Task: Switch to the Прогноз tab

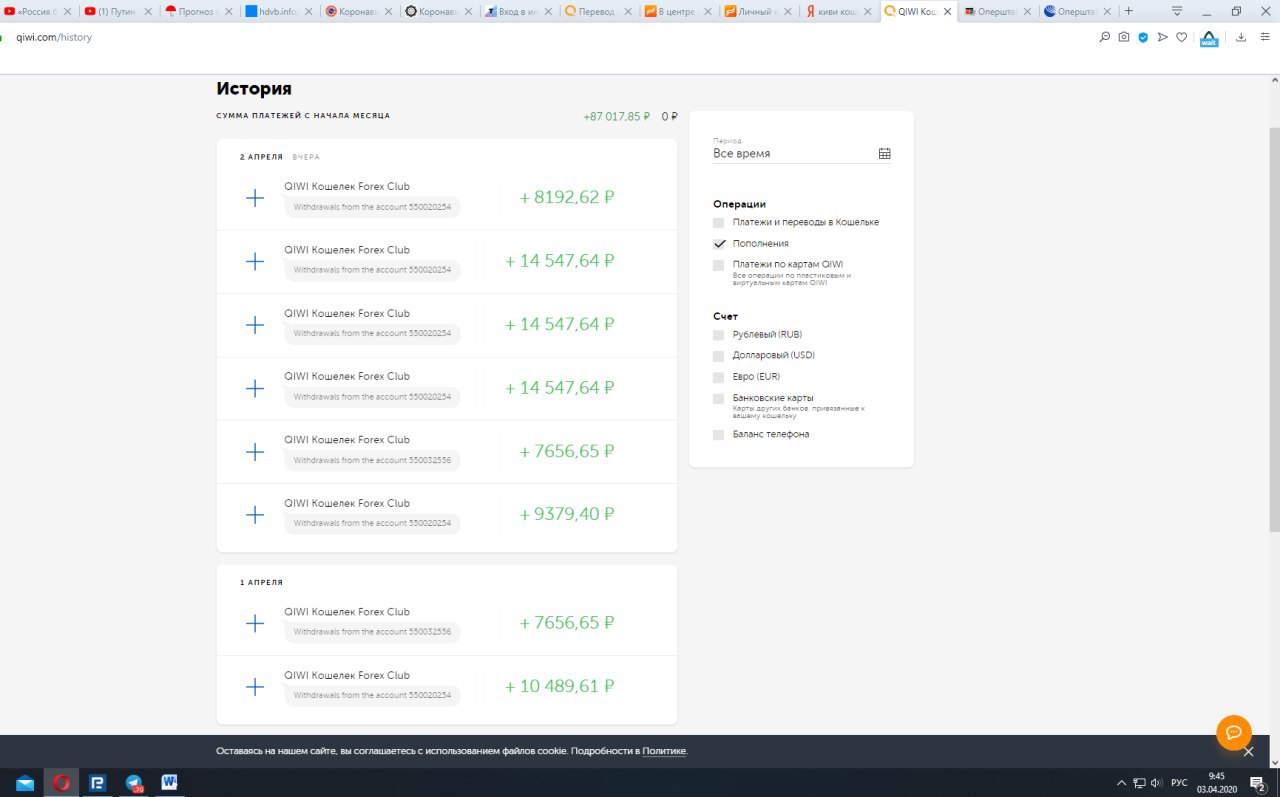Action: tap(198, 12)
